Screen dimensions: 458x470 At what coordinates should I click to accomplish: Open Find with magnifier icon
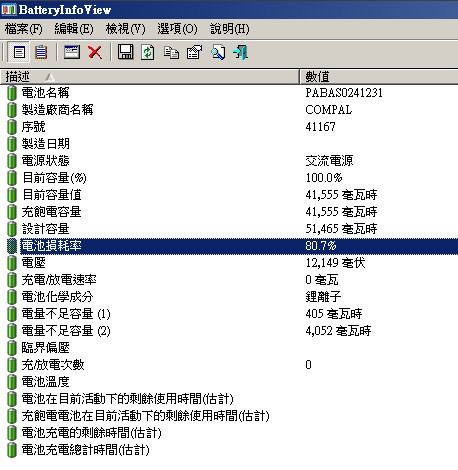coord(218,52)
